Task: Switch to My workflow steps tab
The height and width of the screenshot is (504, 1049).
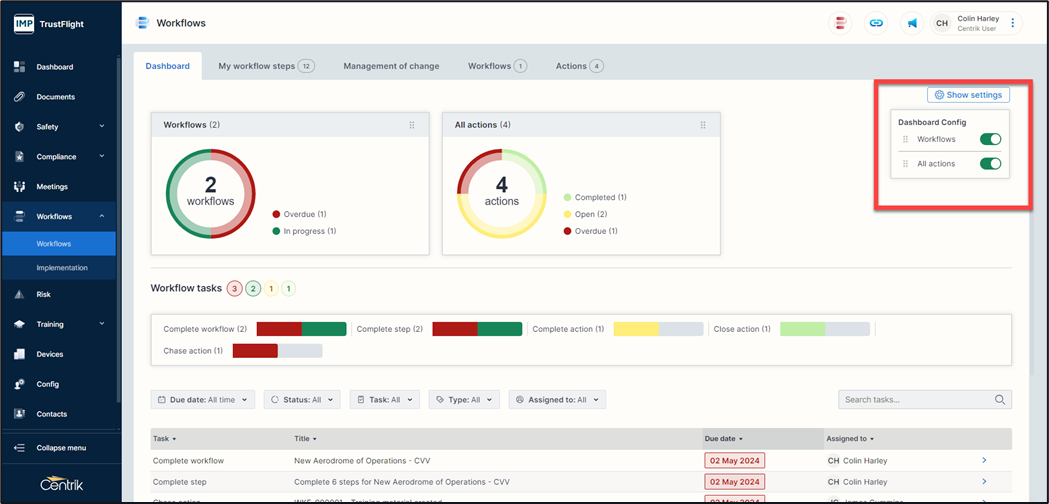Action: tap(265, 66)
